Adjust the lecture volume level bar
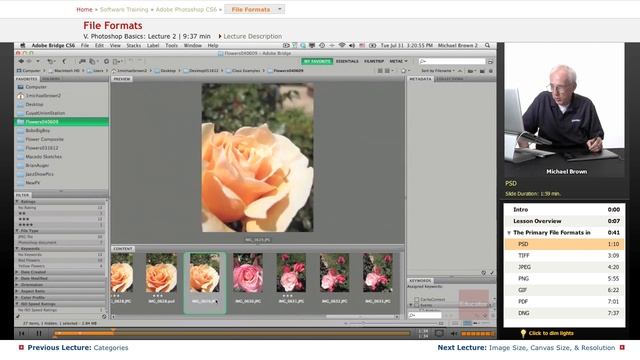640x360 pixels. click(x=477, y=333)
